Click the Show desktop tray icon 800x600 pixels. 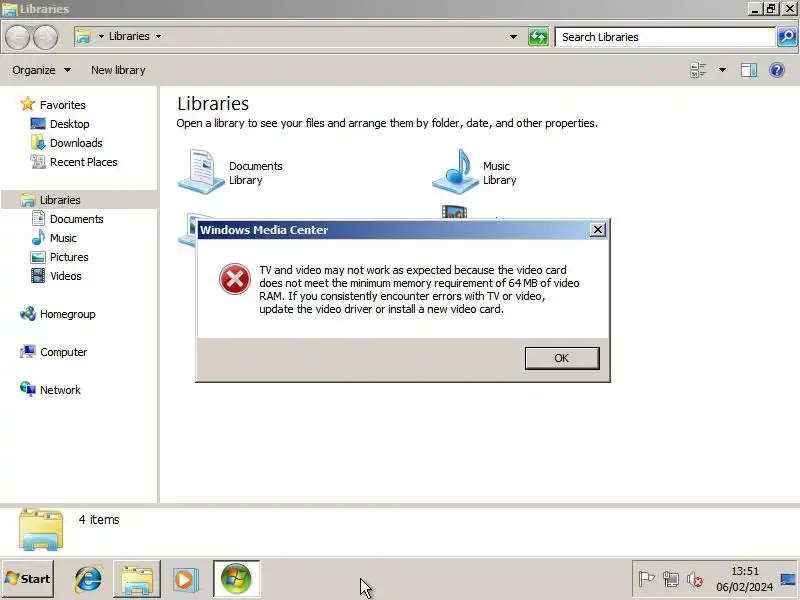(x=788, y=579)
